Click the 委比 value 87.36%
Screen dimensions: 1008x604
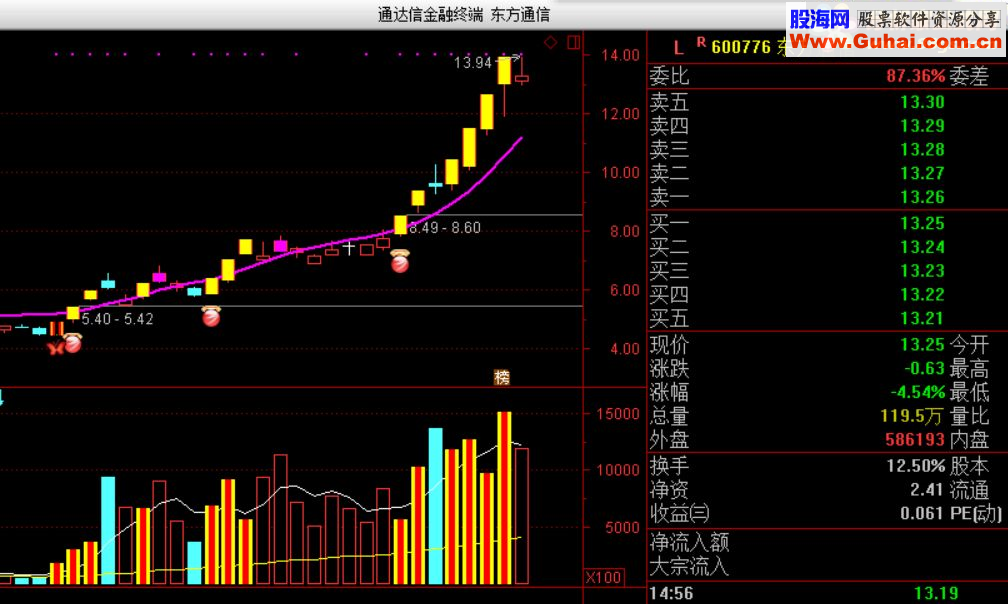pos(915,76)
